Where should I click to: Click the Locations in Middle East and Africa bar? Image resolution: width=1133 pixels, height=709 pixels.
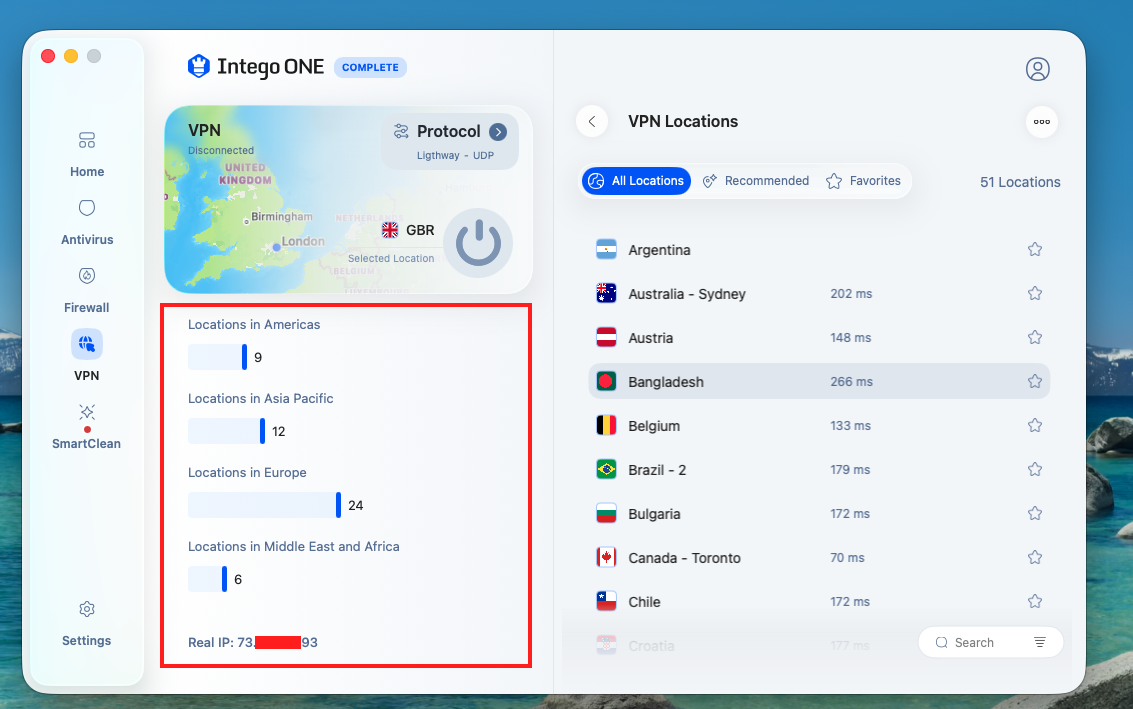(x=207, y=579)
